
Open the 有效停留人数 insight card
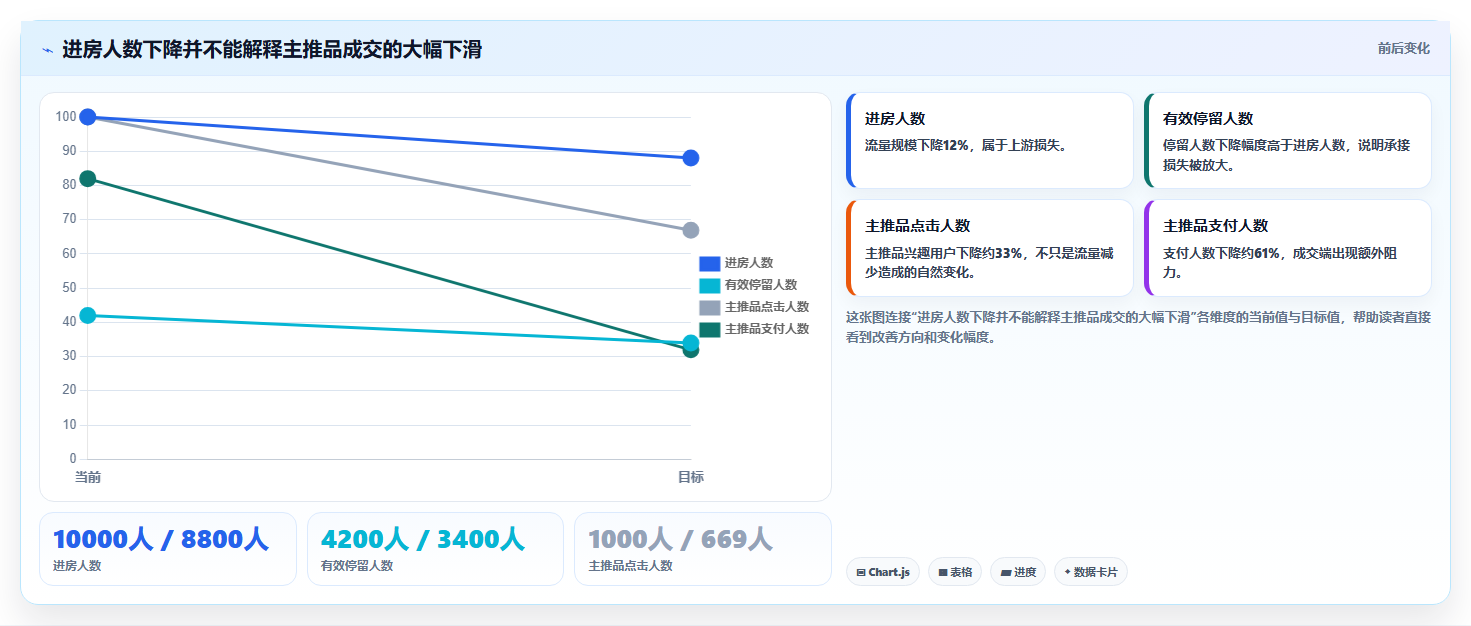pyautogui.click(x=1288, y=140)
